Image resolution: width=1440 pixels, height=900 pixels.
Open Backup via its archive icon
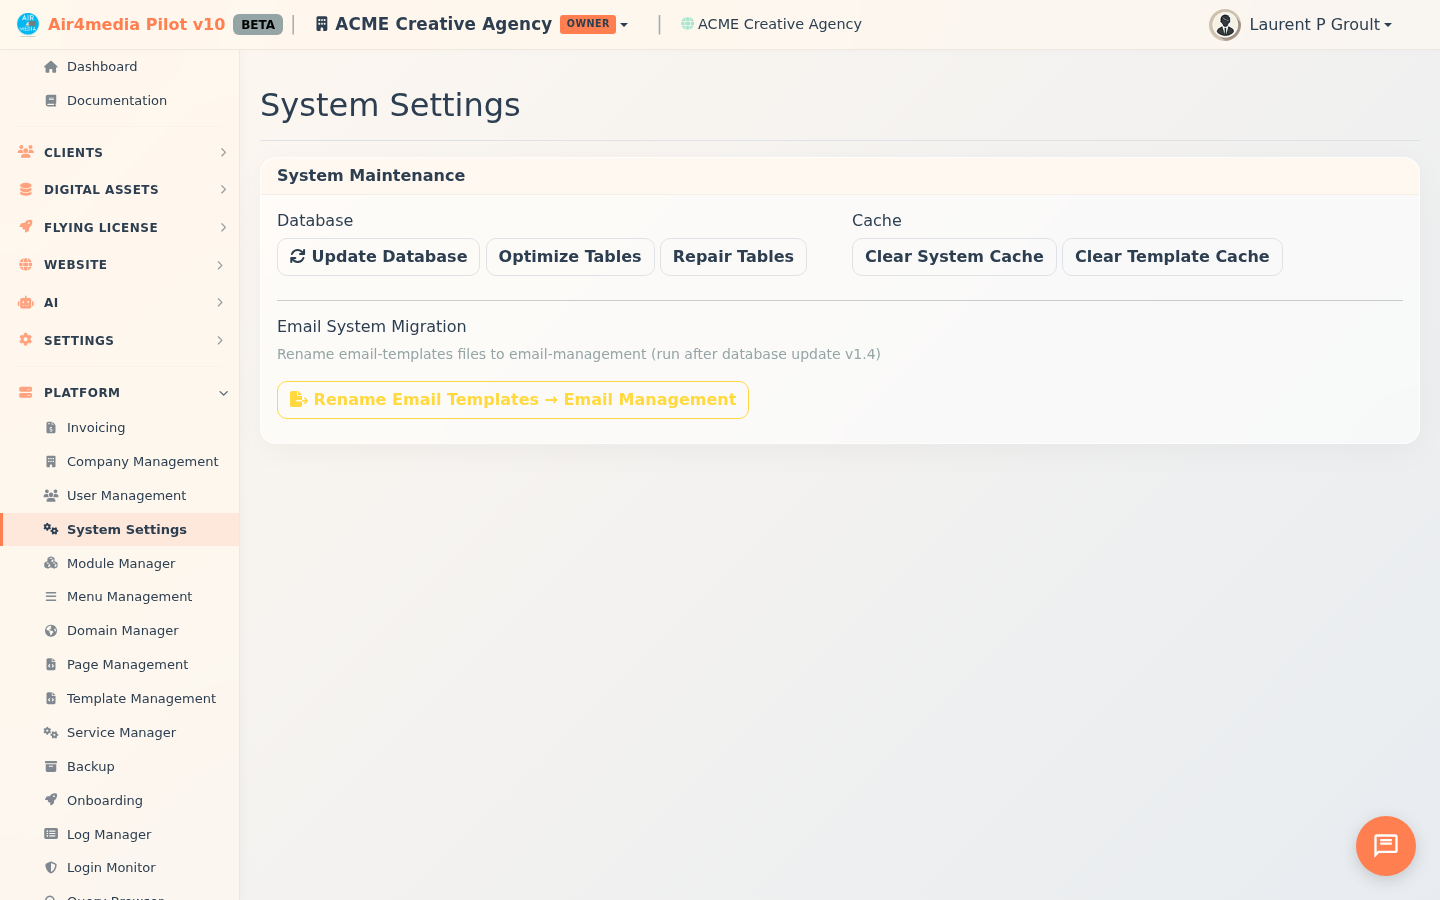(x=51, y=766)
